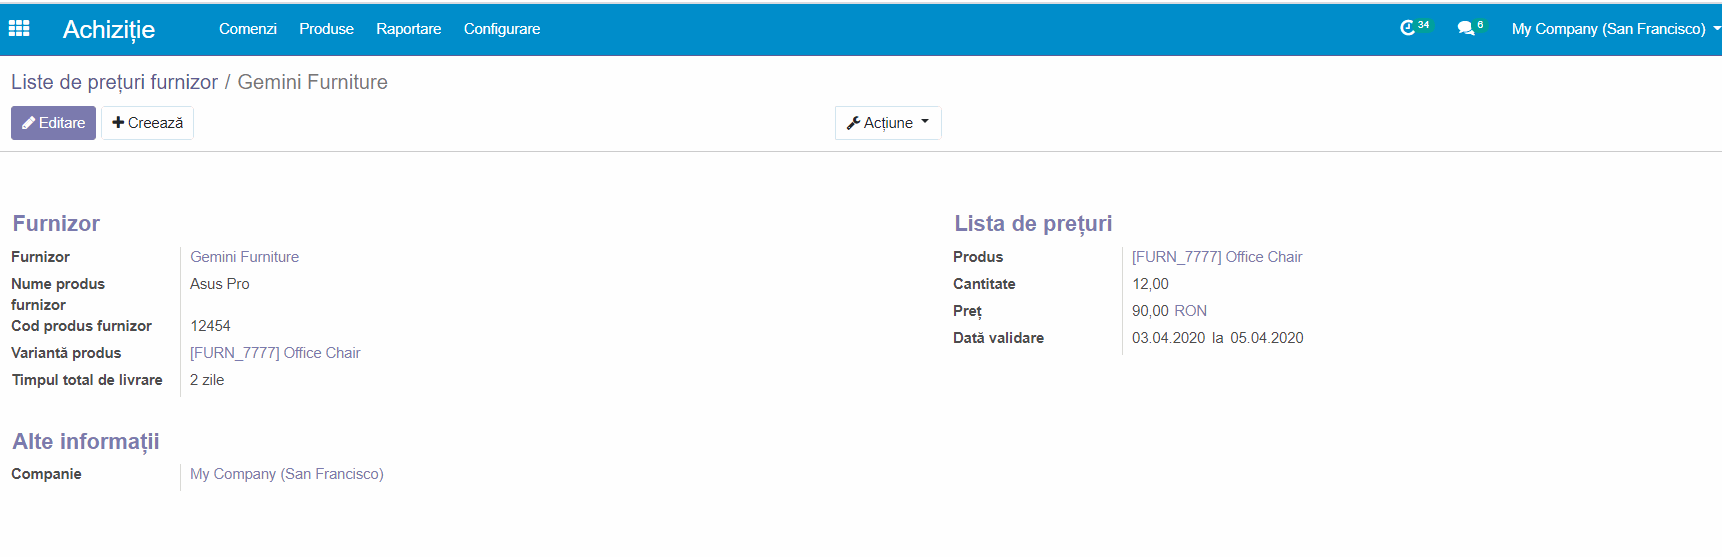This screenshot has width=1722, height=557.
Task: Open the Variantă produs Office Chair link
Action: (x=275, y=353)
